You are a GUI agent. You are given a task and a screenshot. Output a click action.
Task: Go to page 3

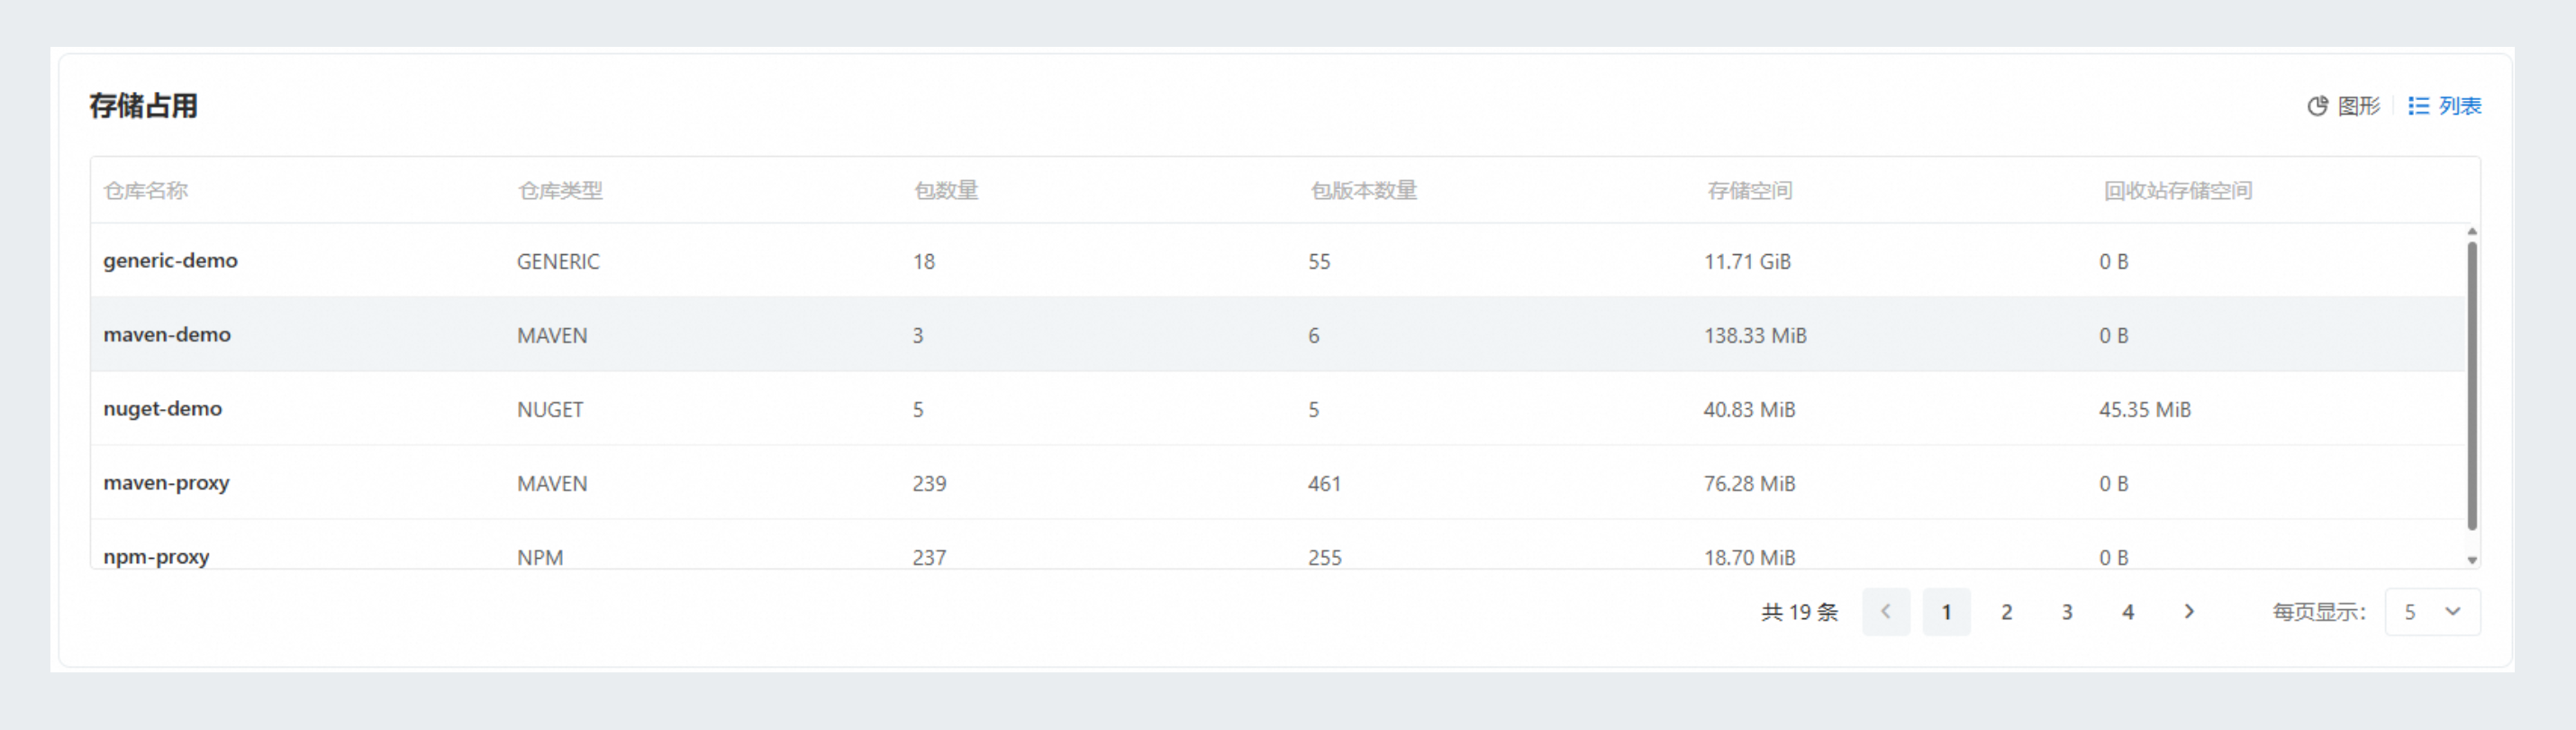click(2067, 611)
